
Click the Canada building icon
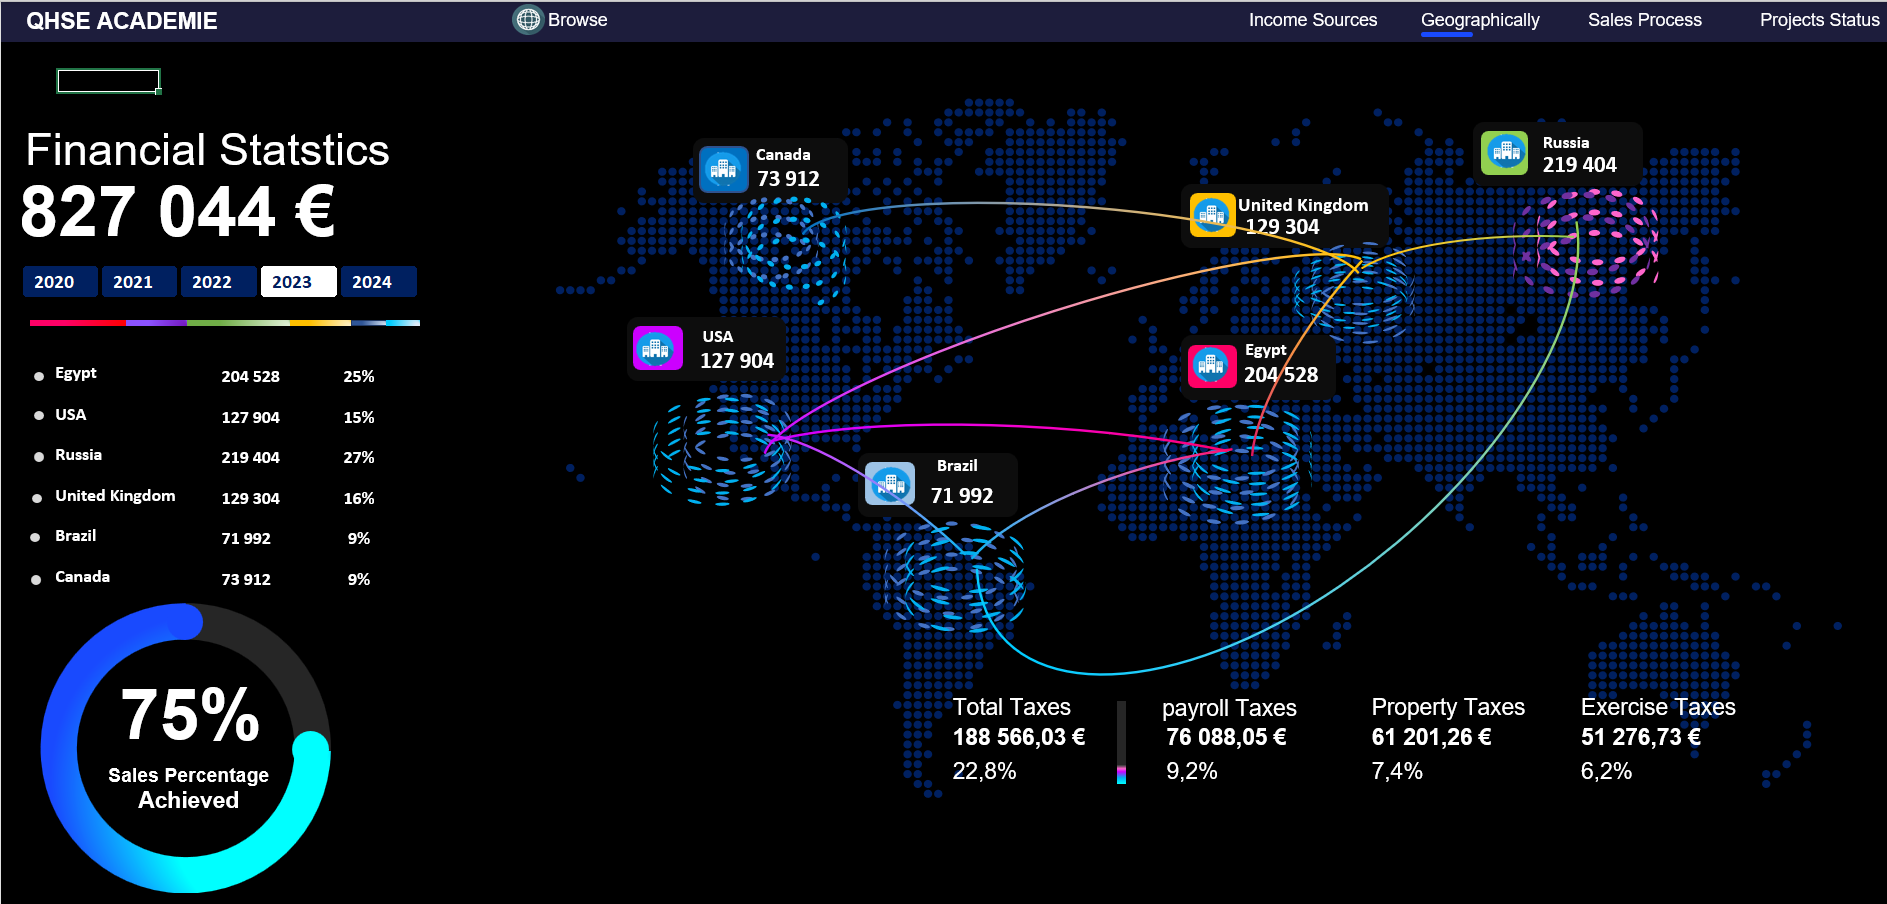(723, 169)
